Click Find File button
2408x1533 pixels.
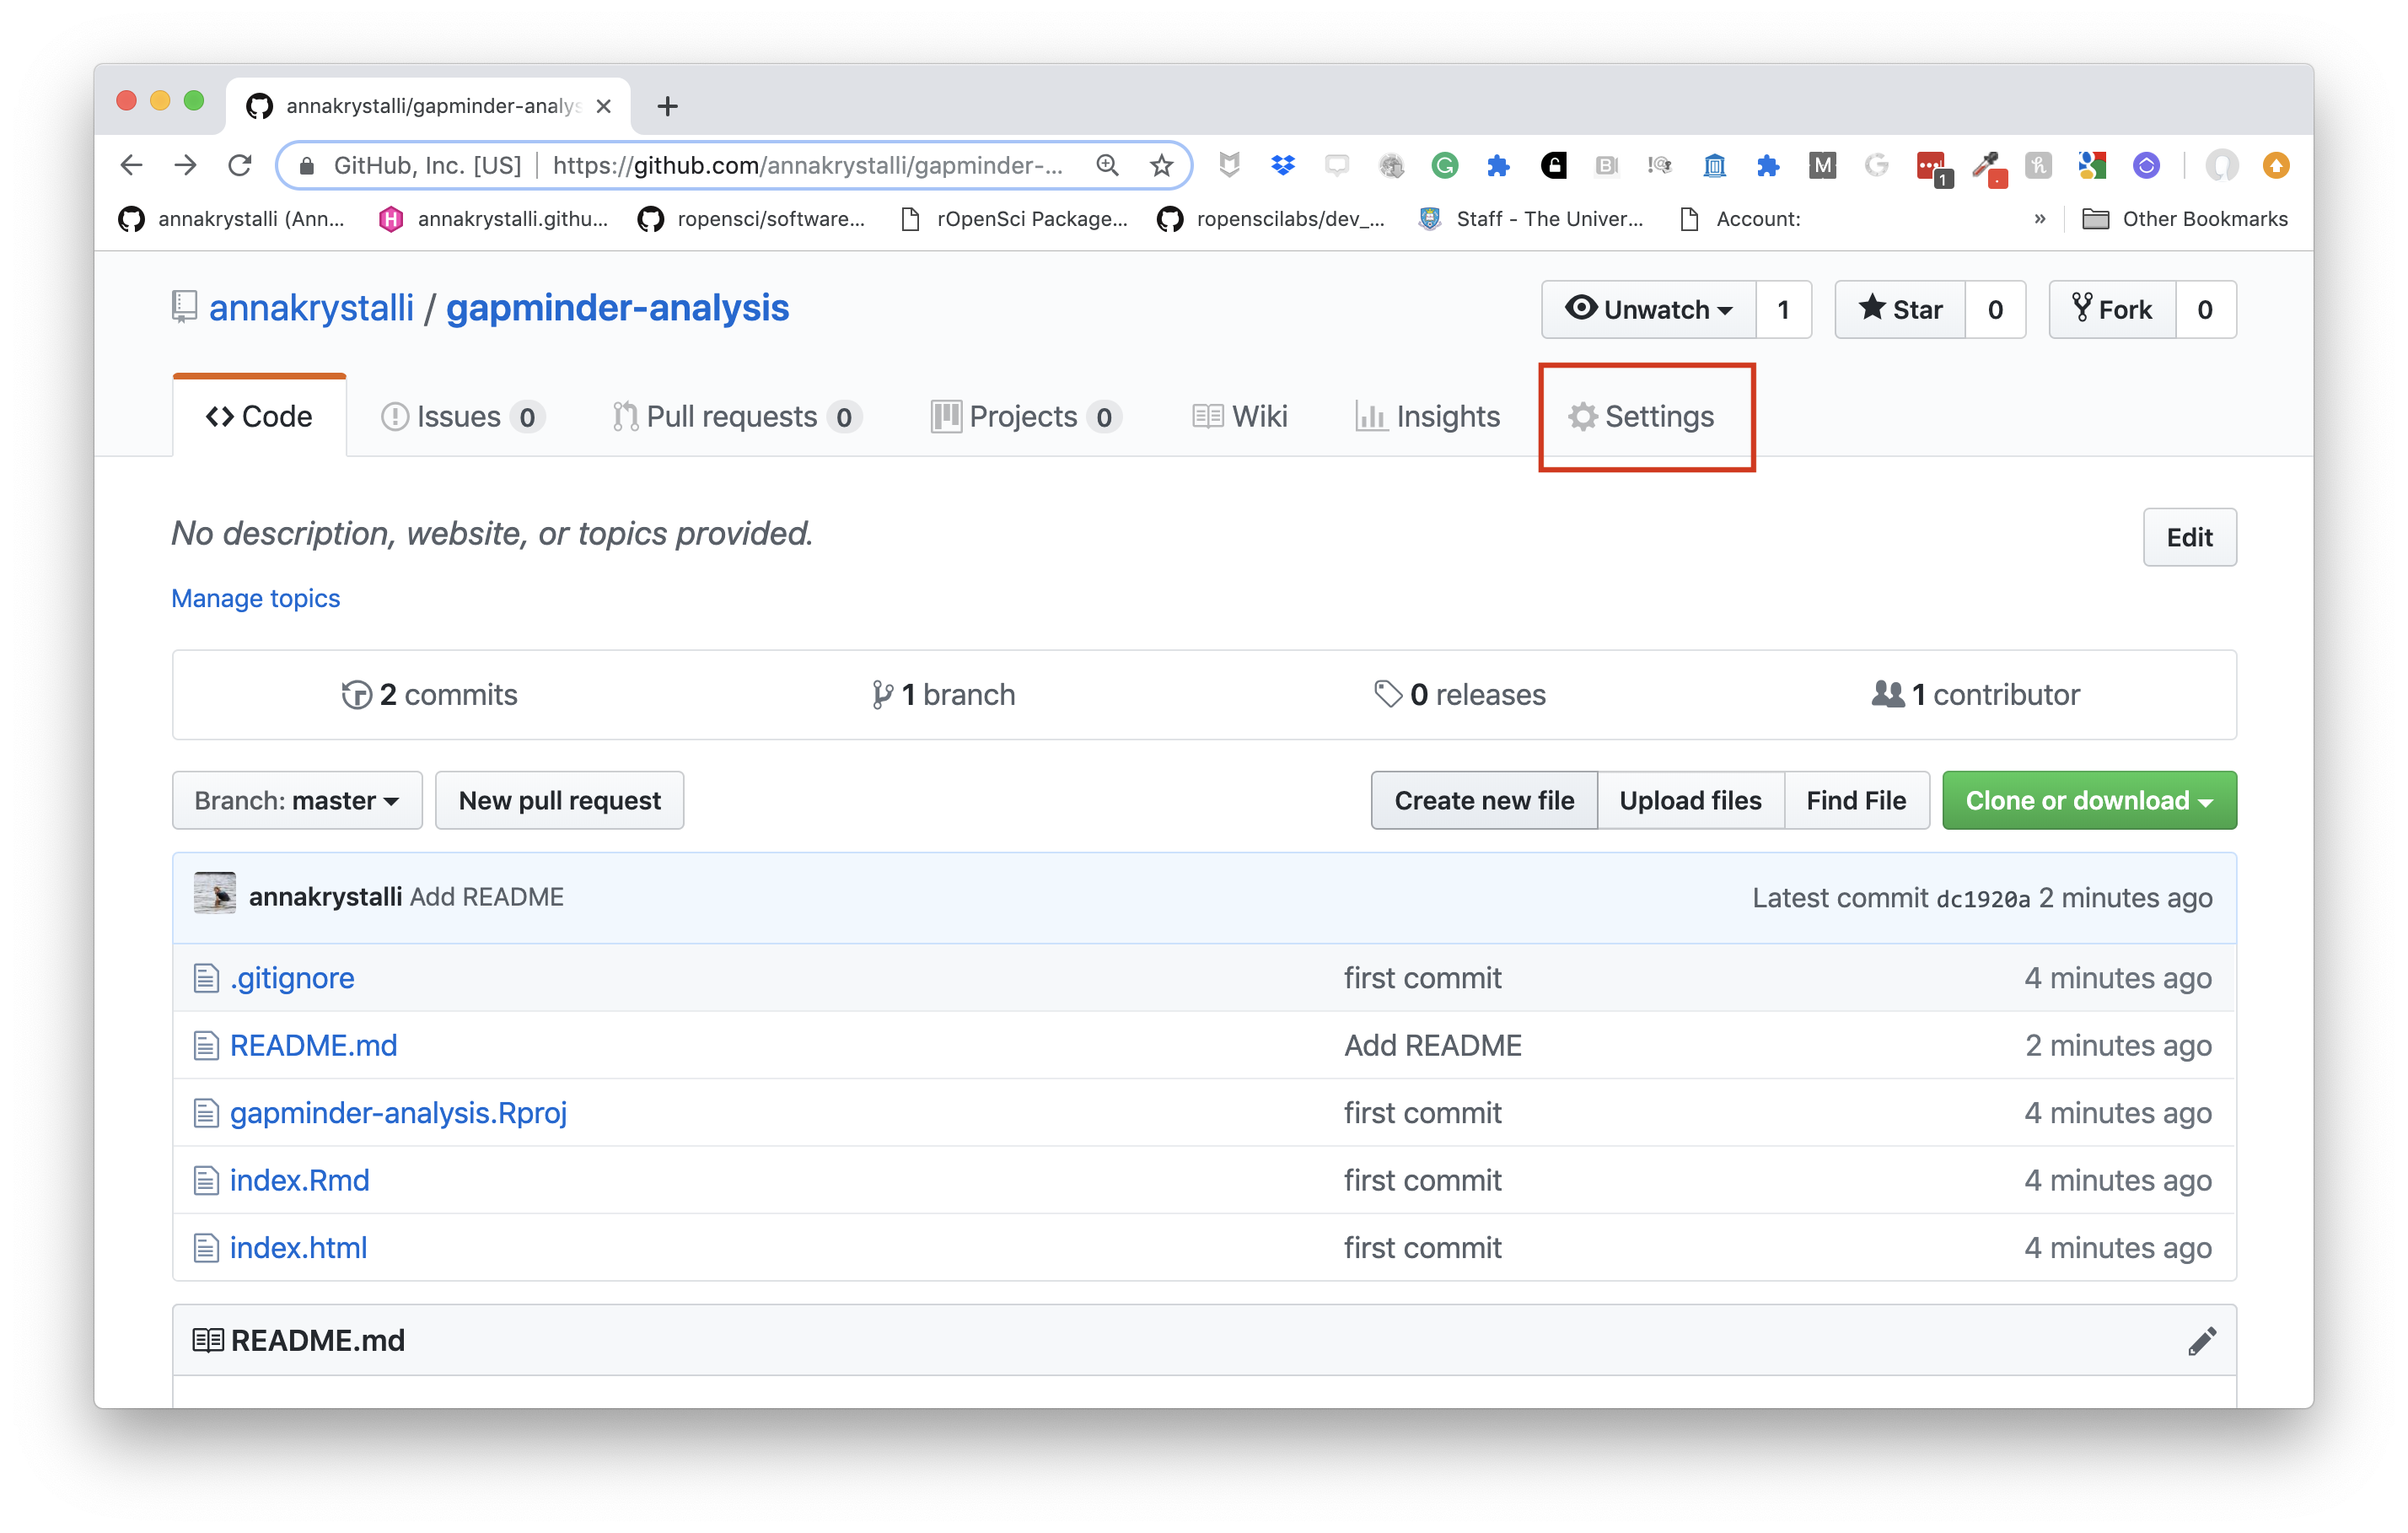pos(1856,800)
